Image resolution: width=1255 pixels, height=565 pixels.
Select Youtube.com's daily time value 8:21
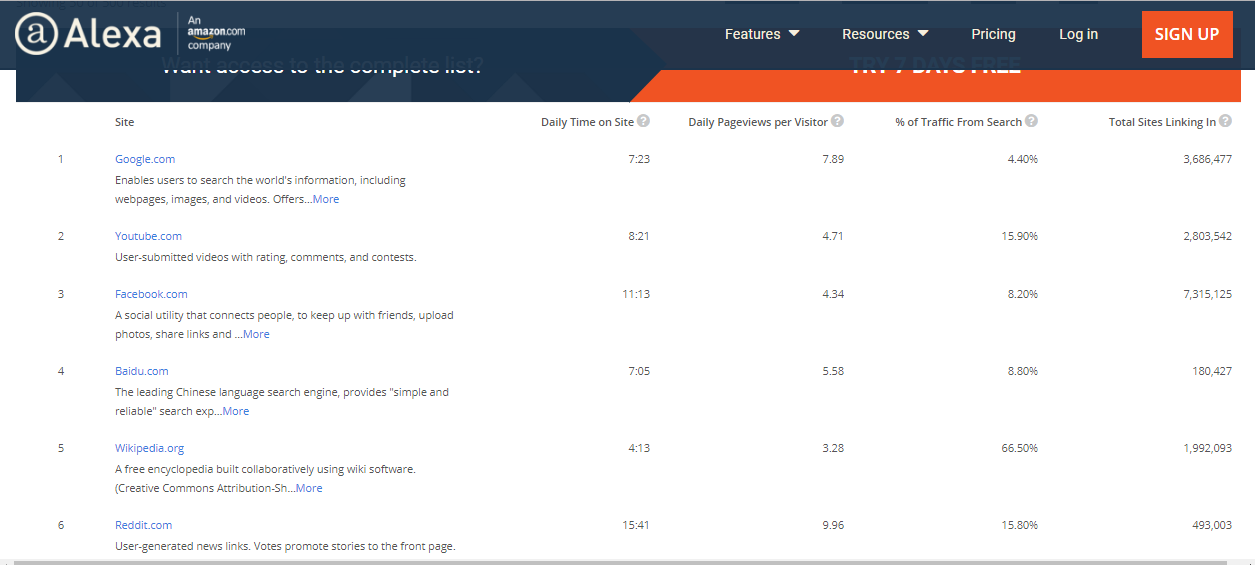coord(639,236)
